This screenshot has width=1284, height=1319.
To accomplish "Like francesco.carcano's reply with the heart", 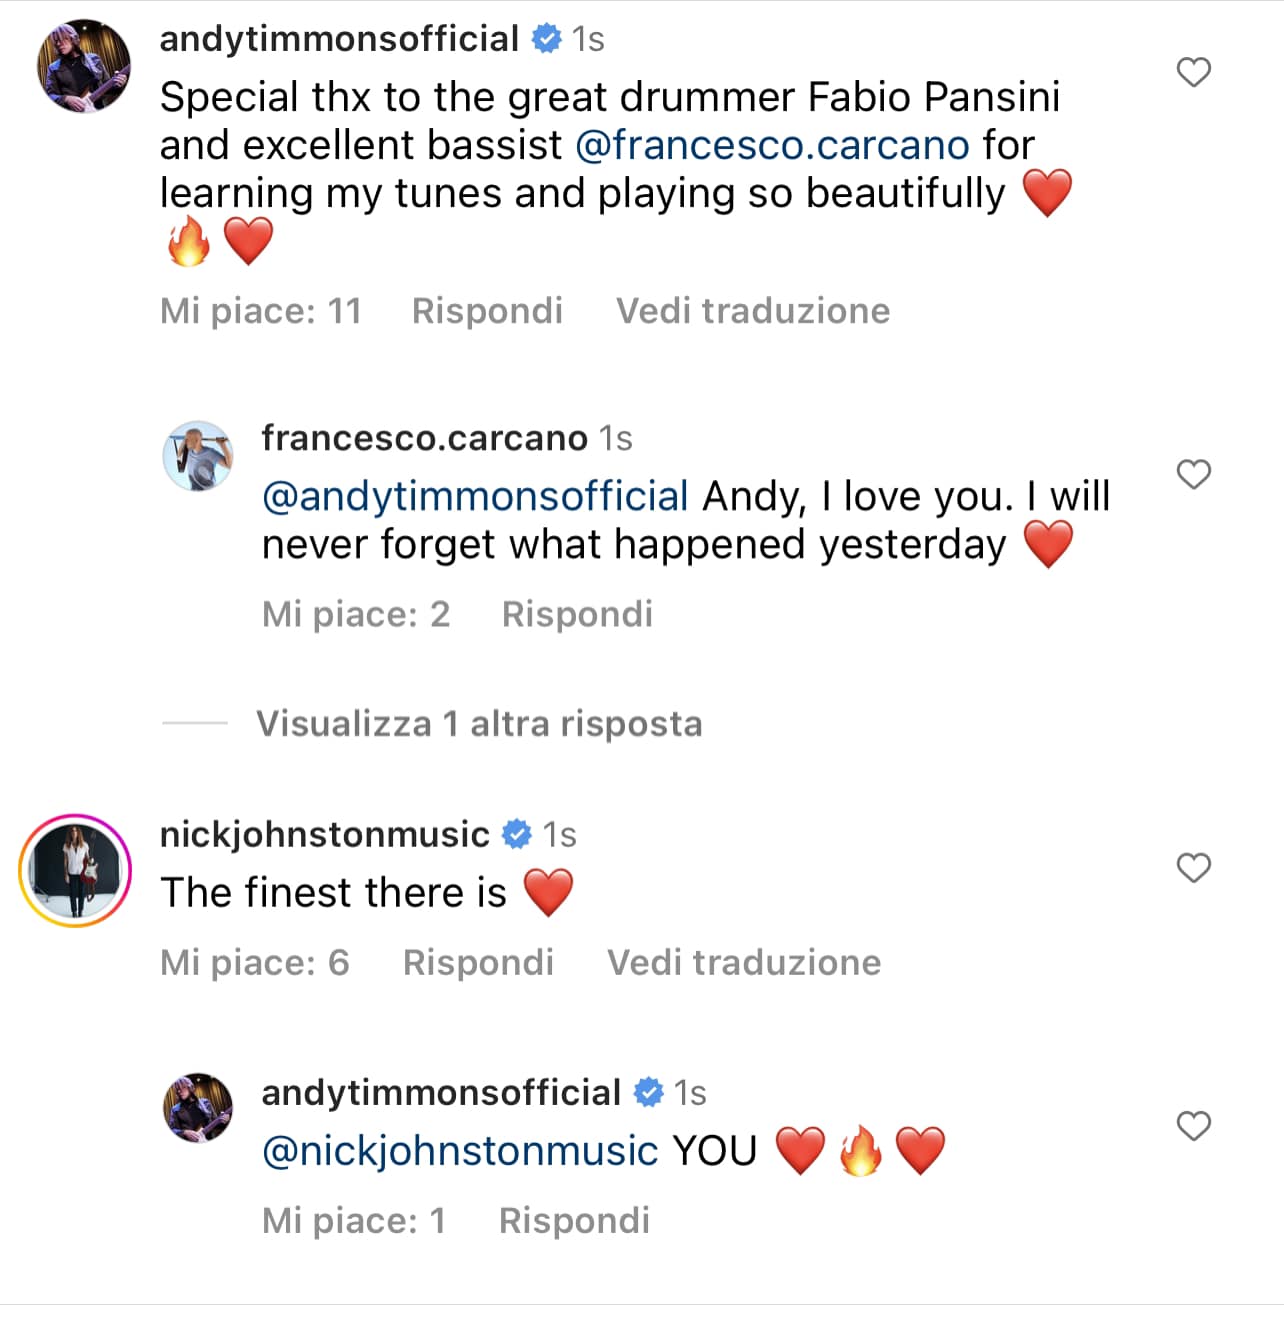I will [x=1193, y=474].
